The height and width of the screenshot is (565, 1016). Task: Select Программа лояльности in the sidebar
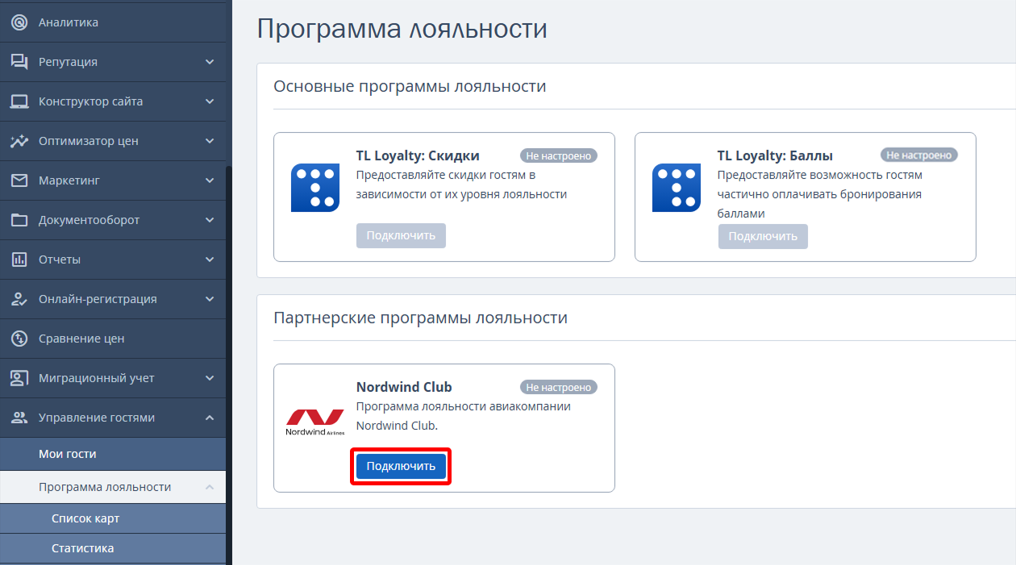coord(113,487)
